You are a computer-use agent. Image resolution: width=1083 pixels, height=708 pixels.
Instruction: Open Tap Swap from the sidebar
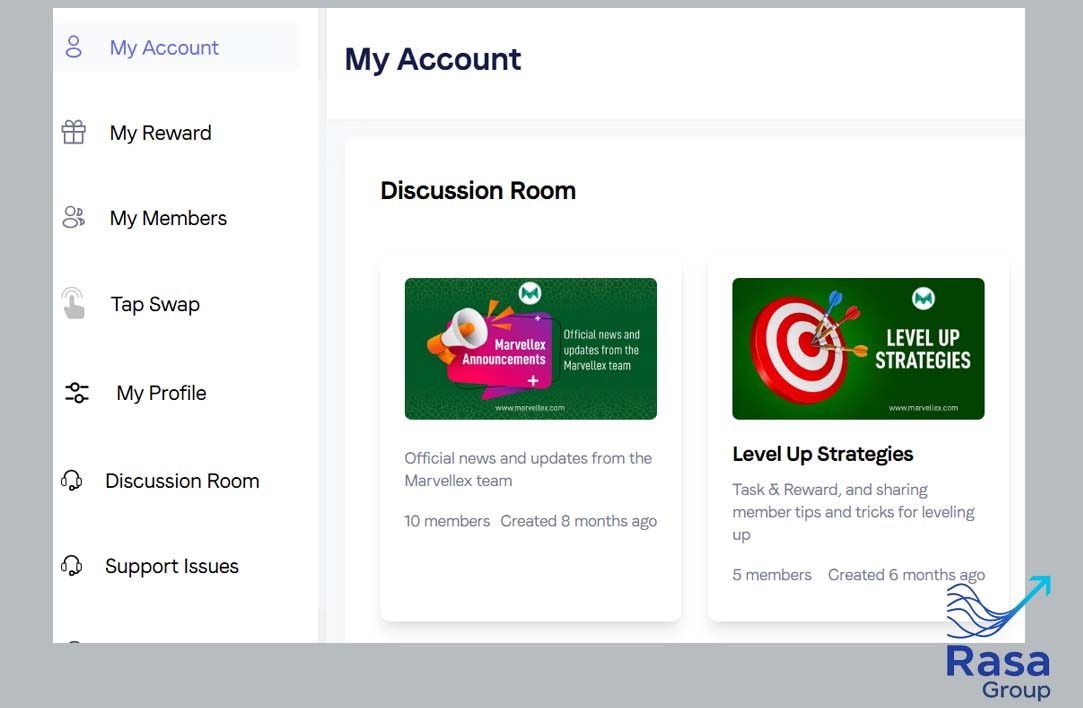coord(155,304)
